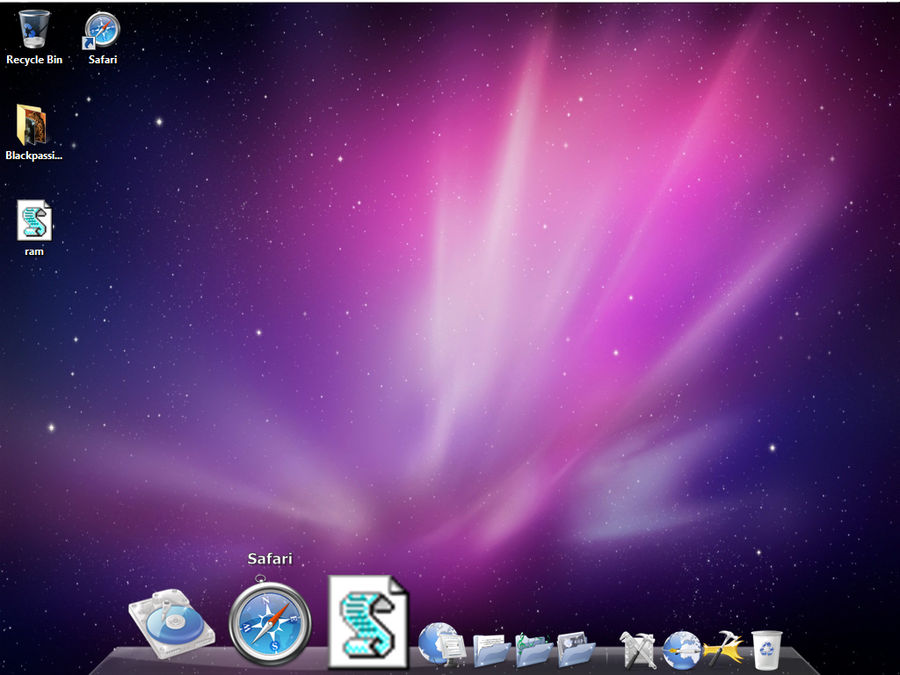This screenshot has width=900, height=675.
Task: Open the wrench and ruler utilities icon in dock
Action: coord(638,649)
